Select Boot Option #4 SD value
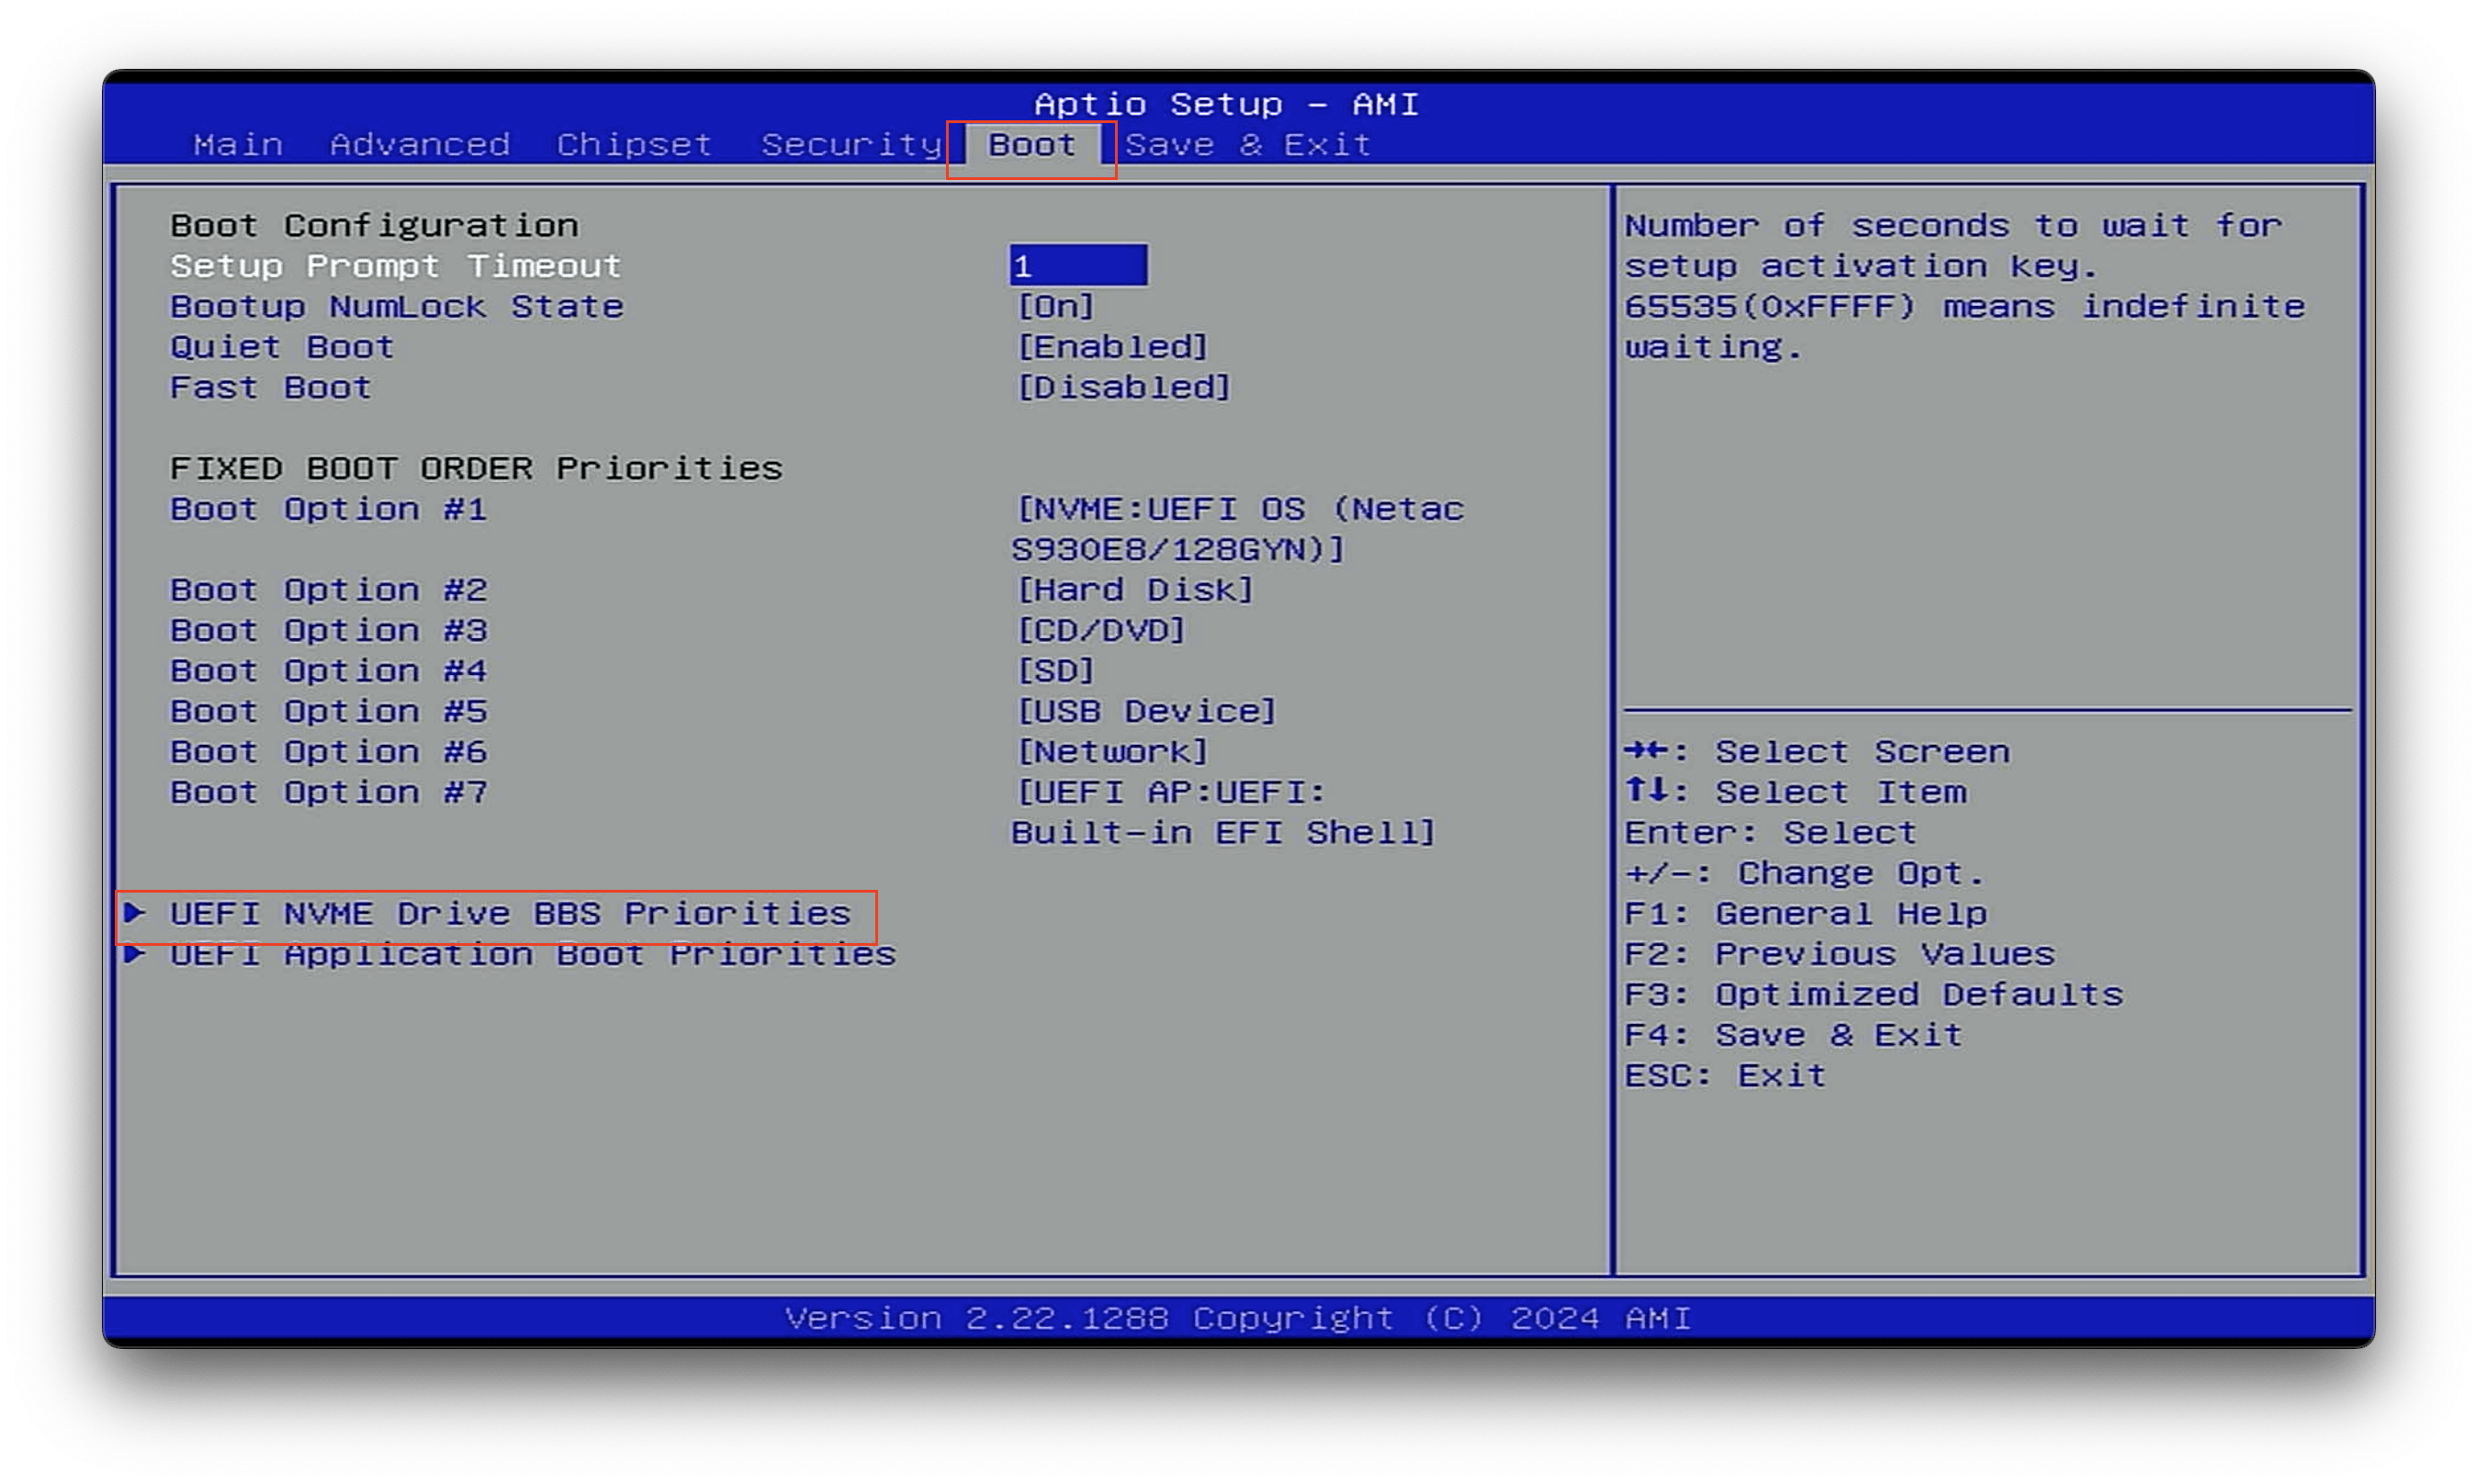Image resolution: width=2478 pixels, height=1484 pixels. [1055, 671]
